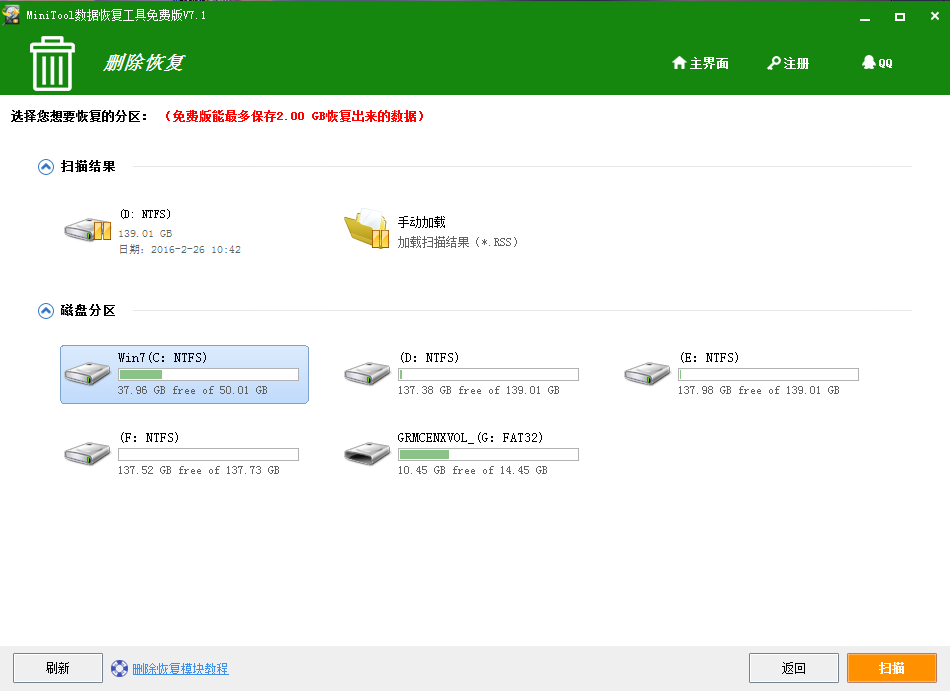Click the D: partition usage bar
950x691 pixels.
488,375
